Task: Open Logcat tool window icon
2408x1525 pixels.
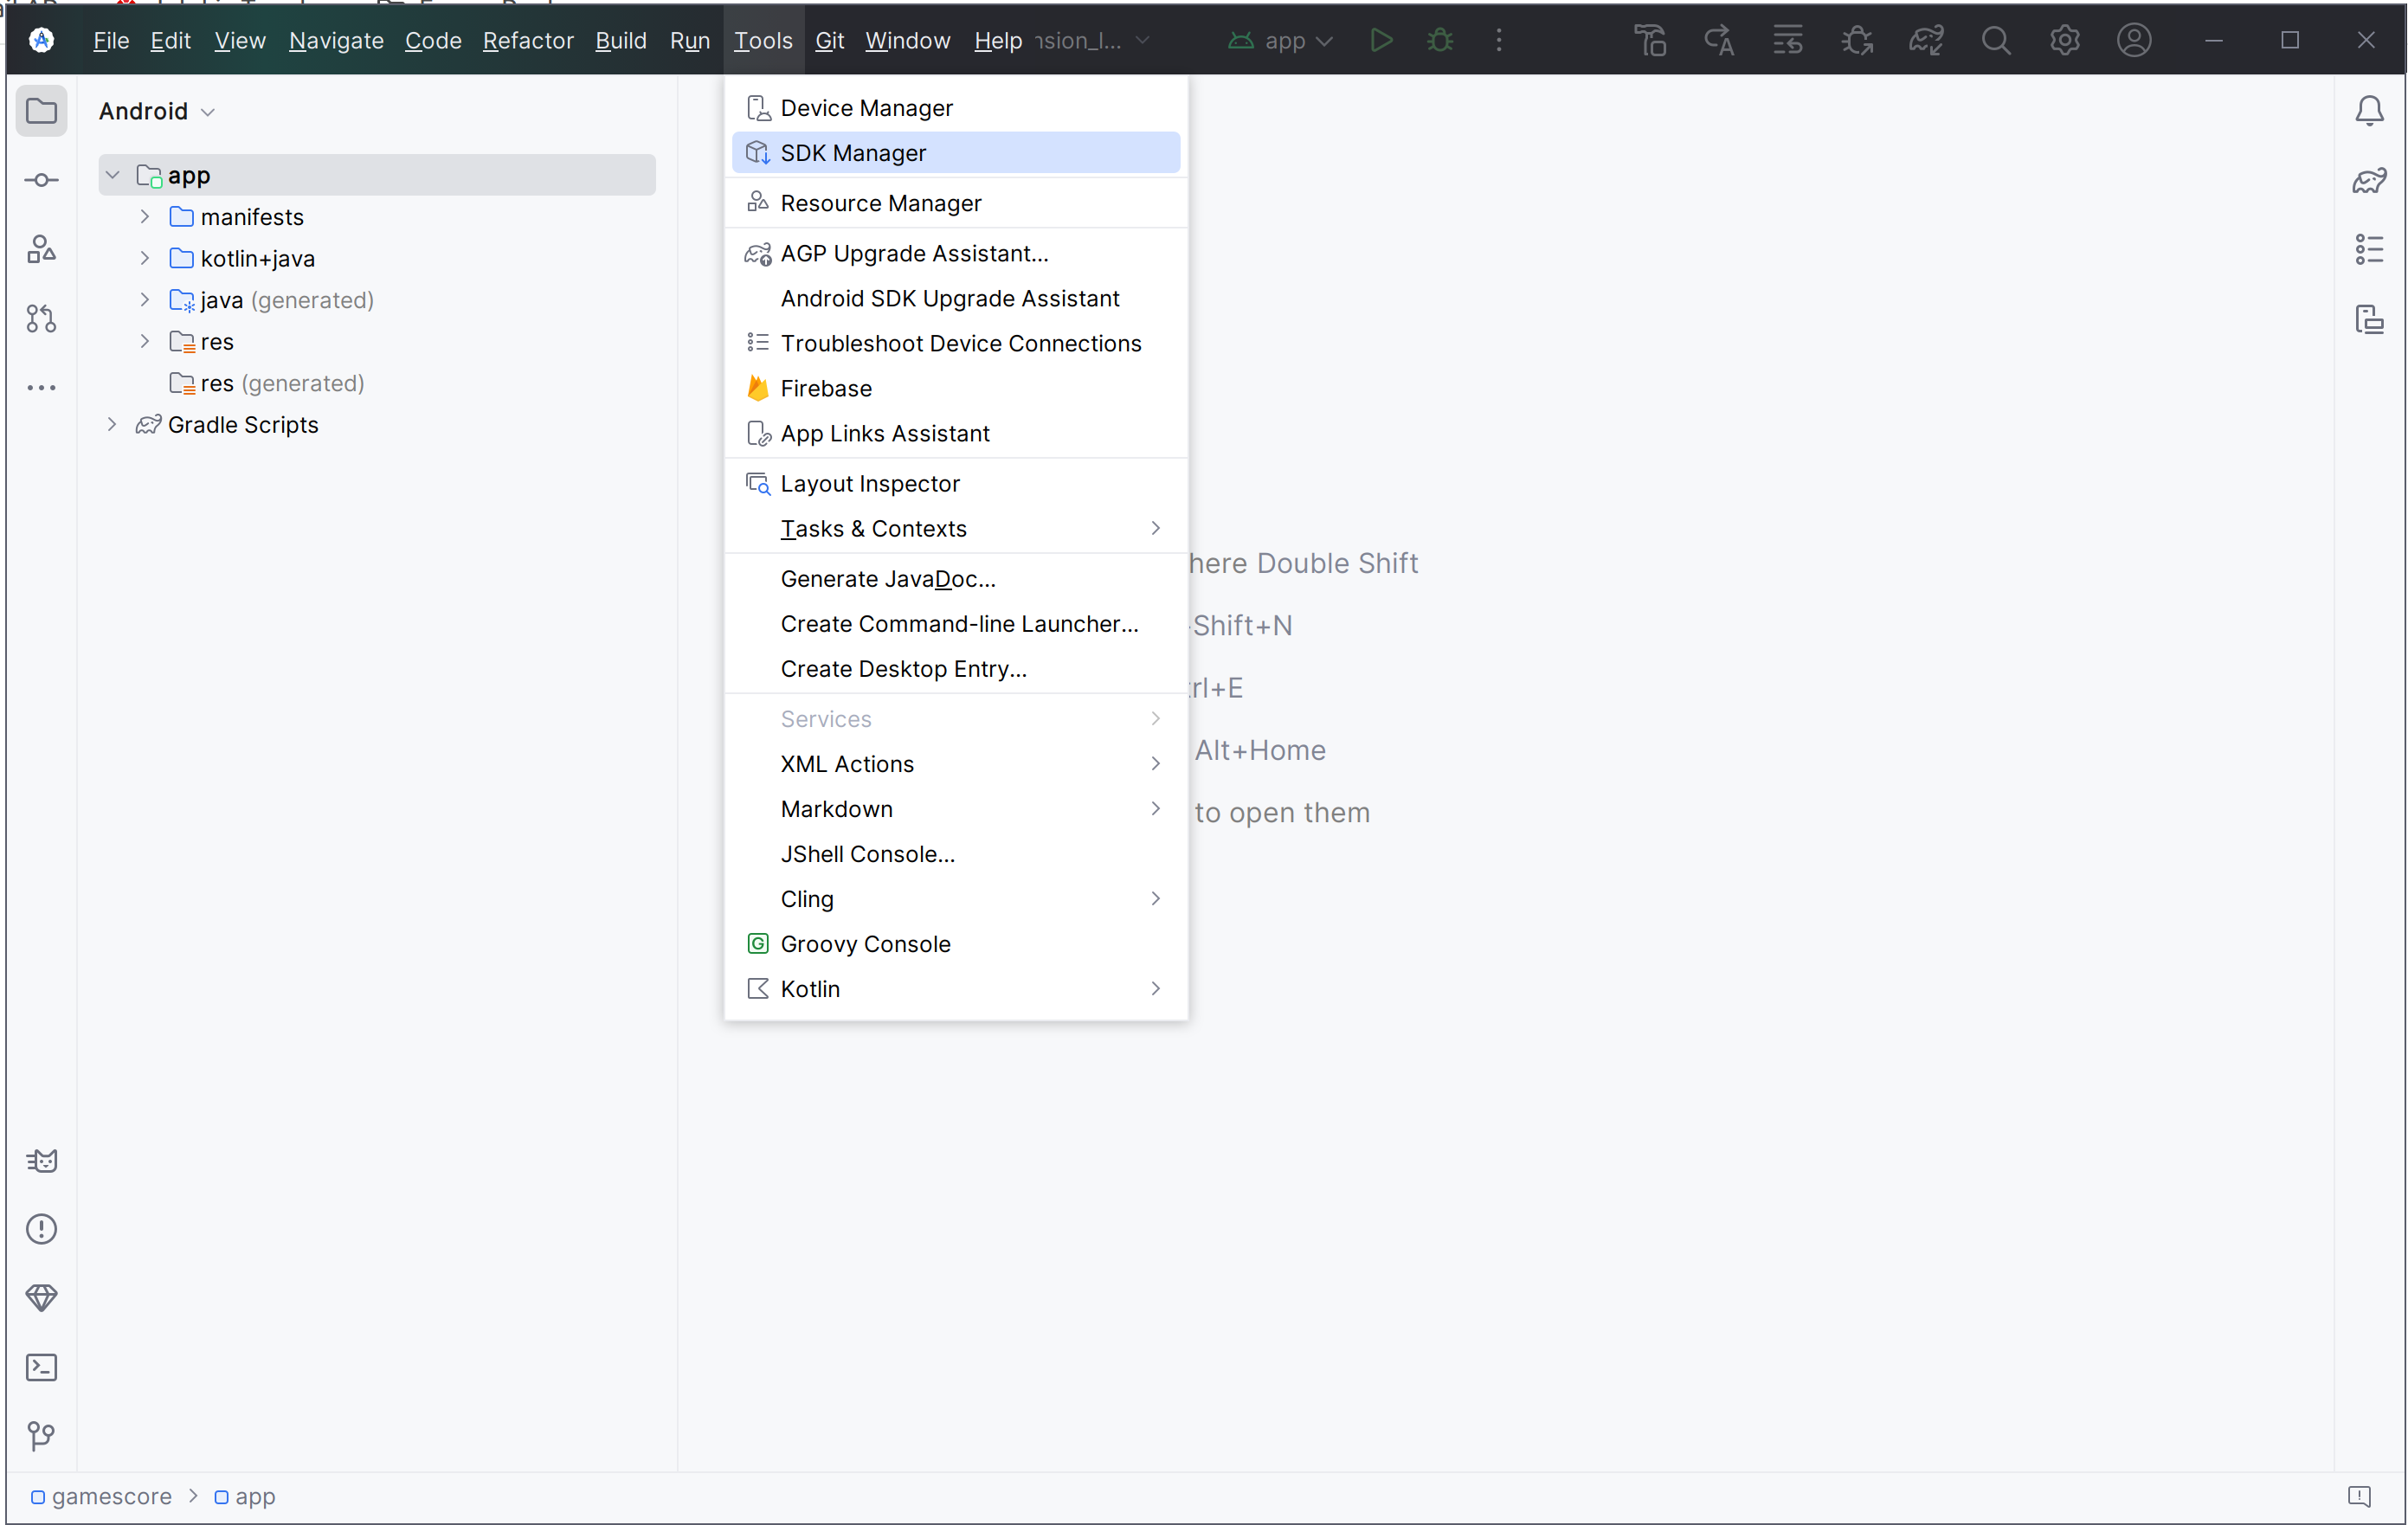Action: (41, 1160)
